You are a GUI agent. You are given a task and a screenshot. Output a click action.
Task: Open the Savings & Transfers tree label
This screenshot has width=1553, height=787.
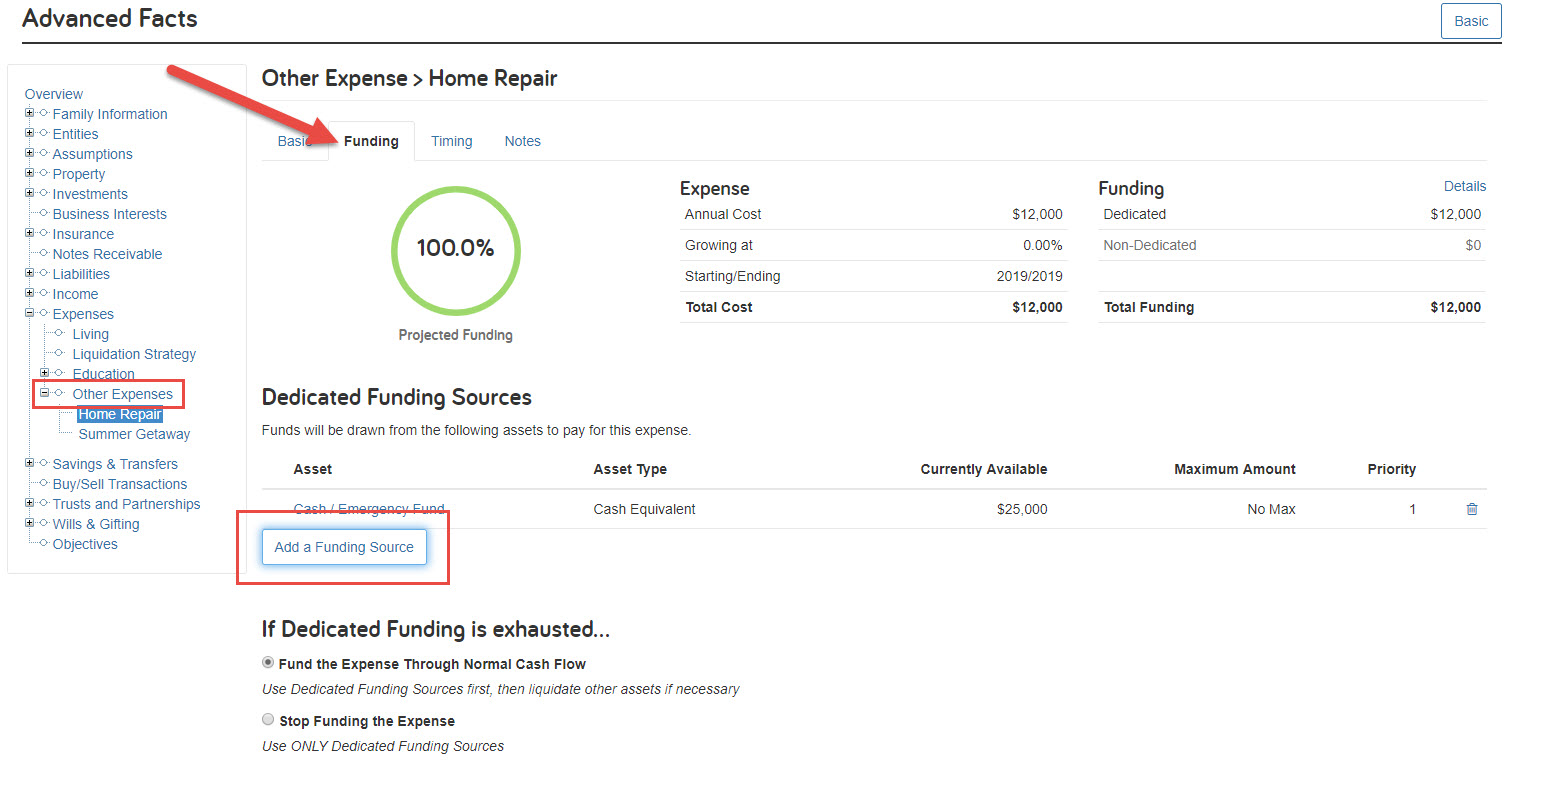coord(115,464)
